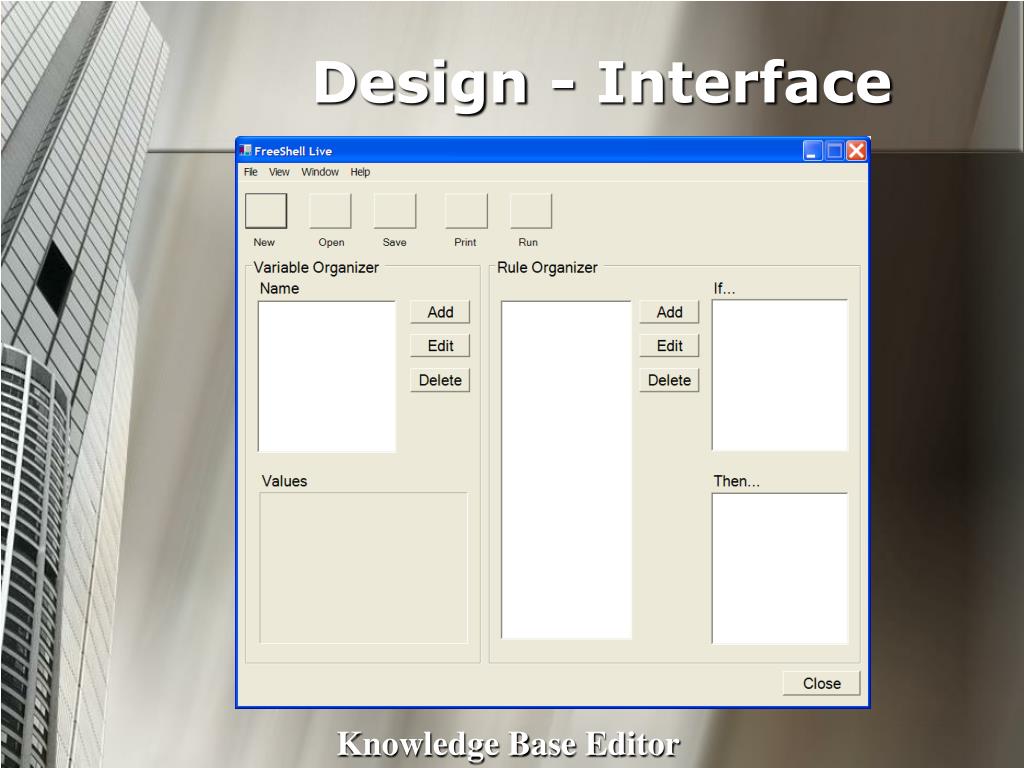
Task: Click the Print toolbar button
Action: [466, 211]
